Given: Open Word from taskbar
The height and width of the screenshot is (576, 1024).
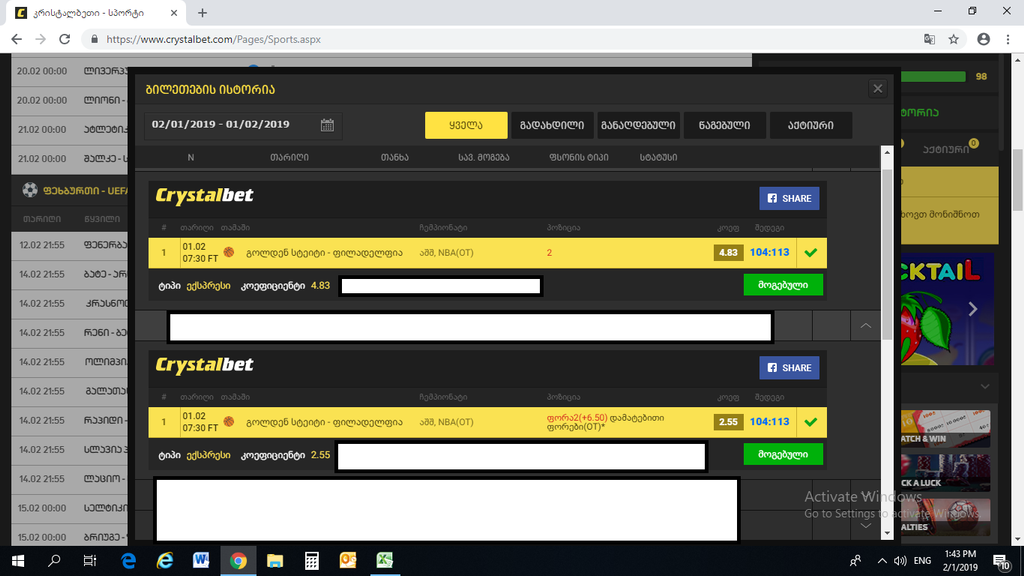Looking at the screenshot, I should coord(201,560).
